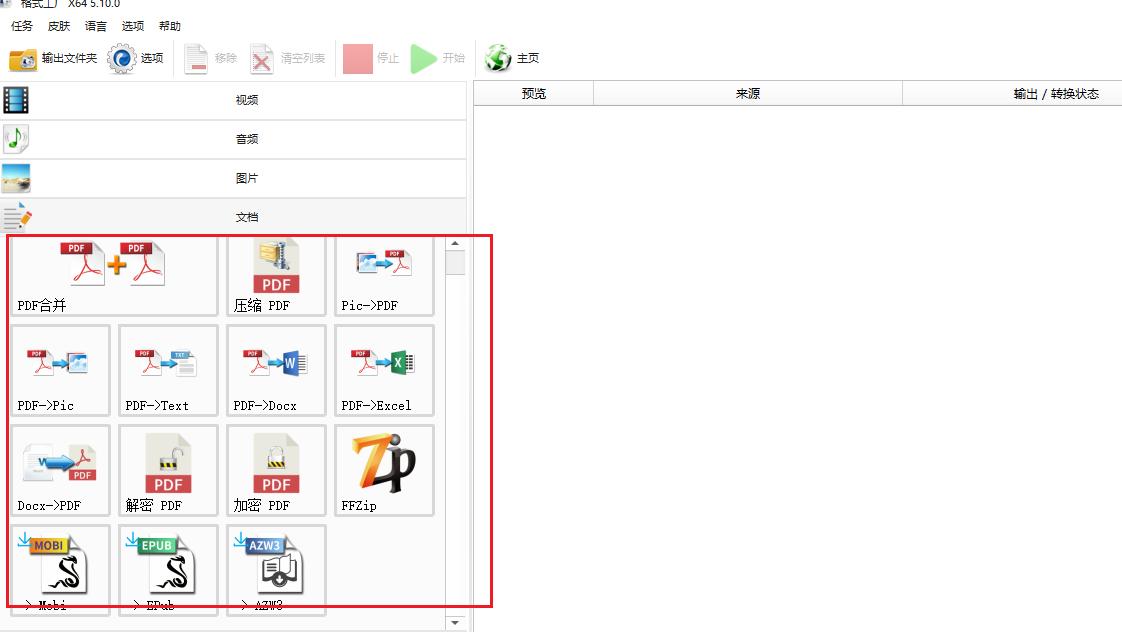1122x632 pixels.
Task: Expand the 音频 audio category
Action: click(233, 139)
